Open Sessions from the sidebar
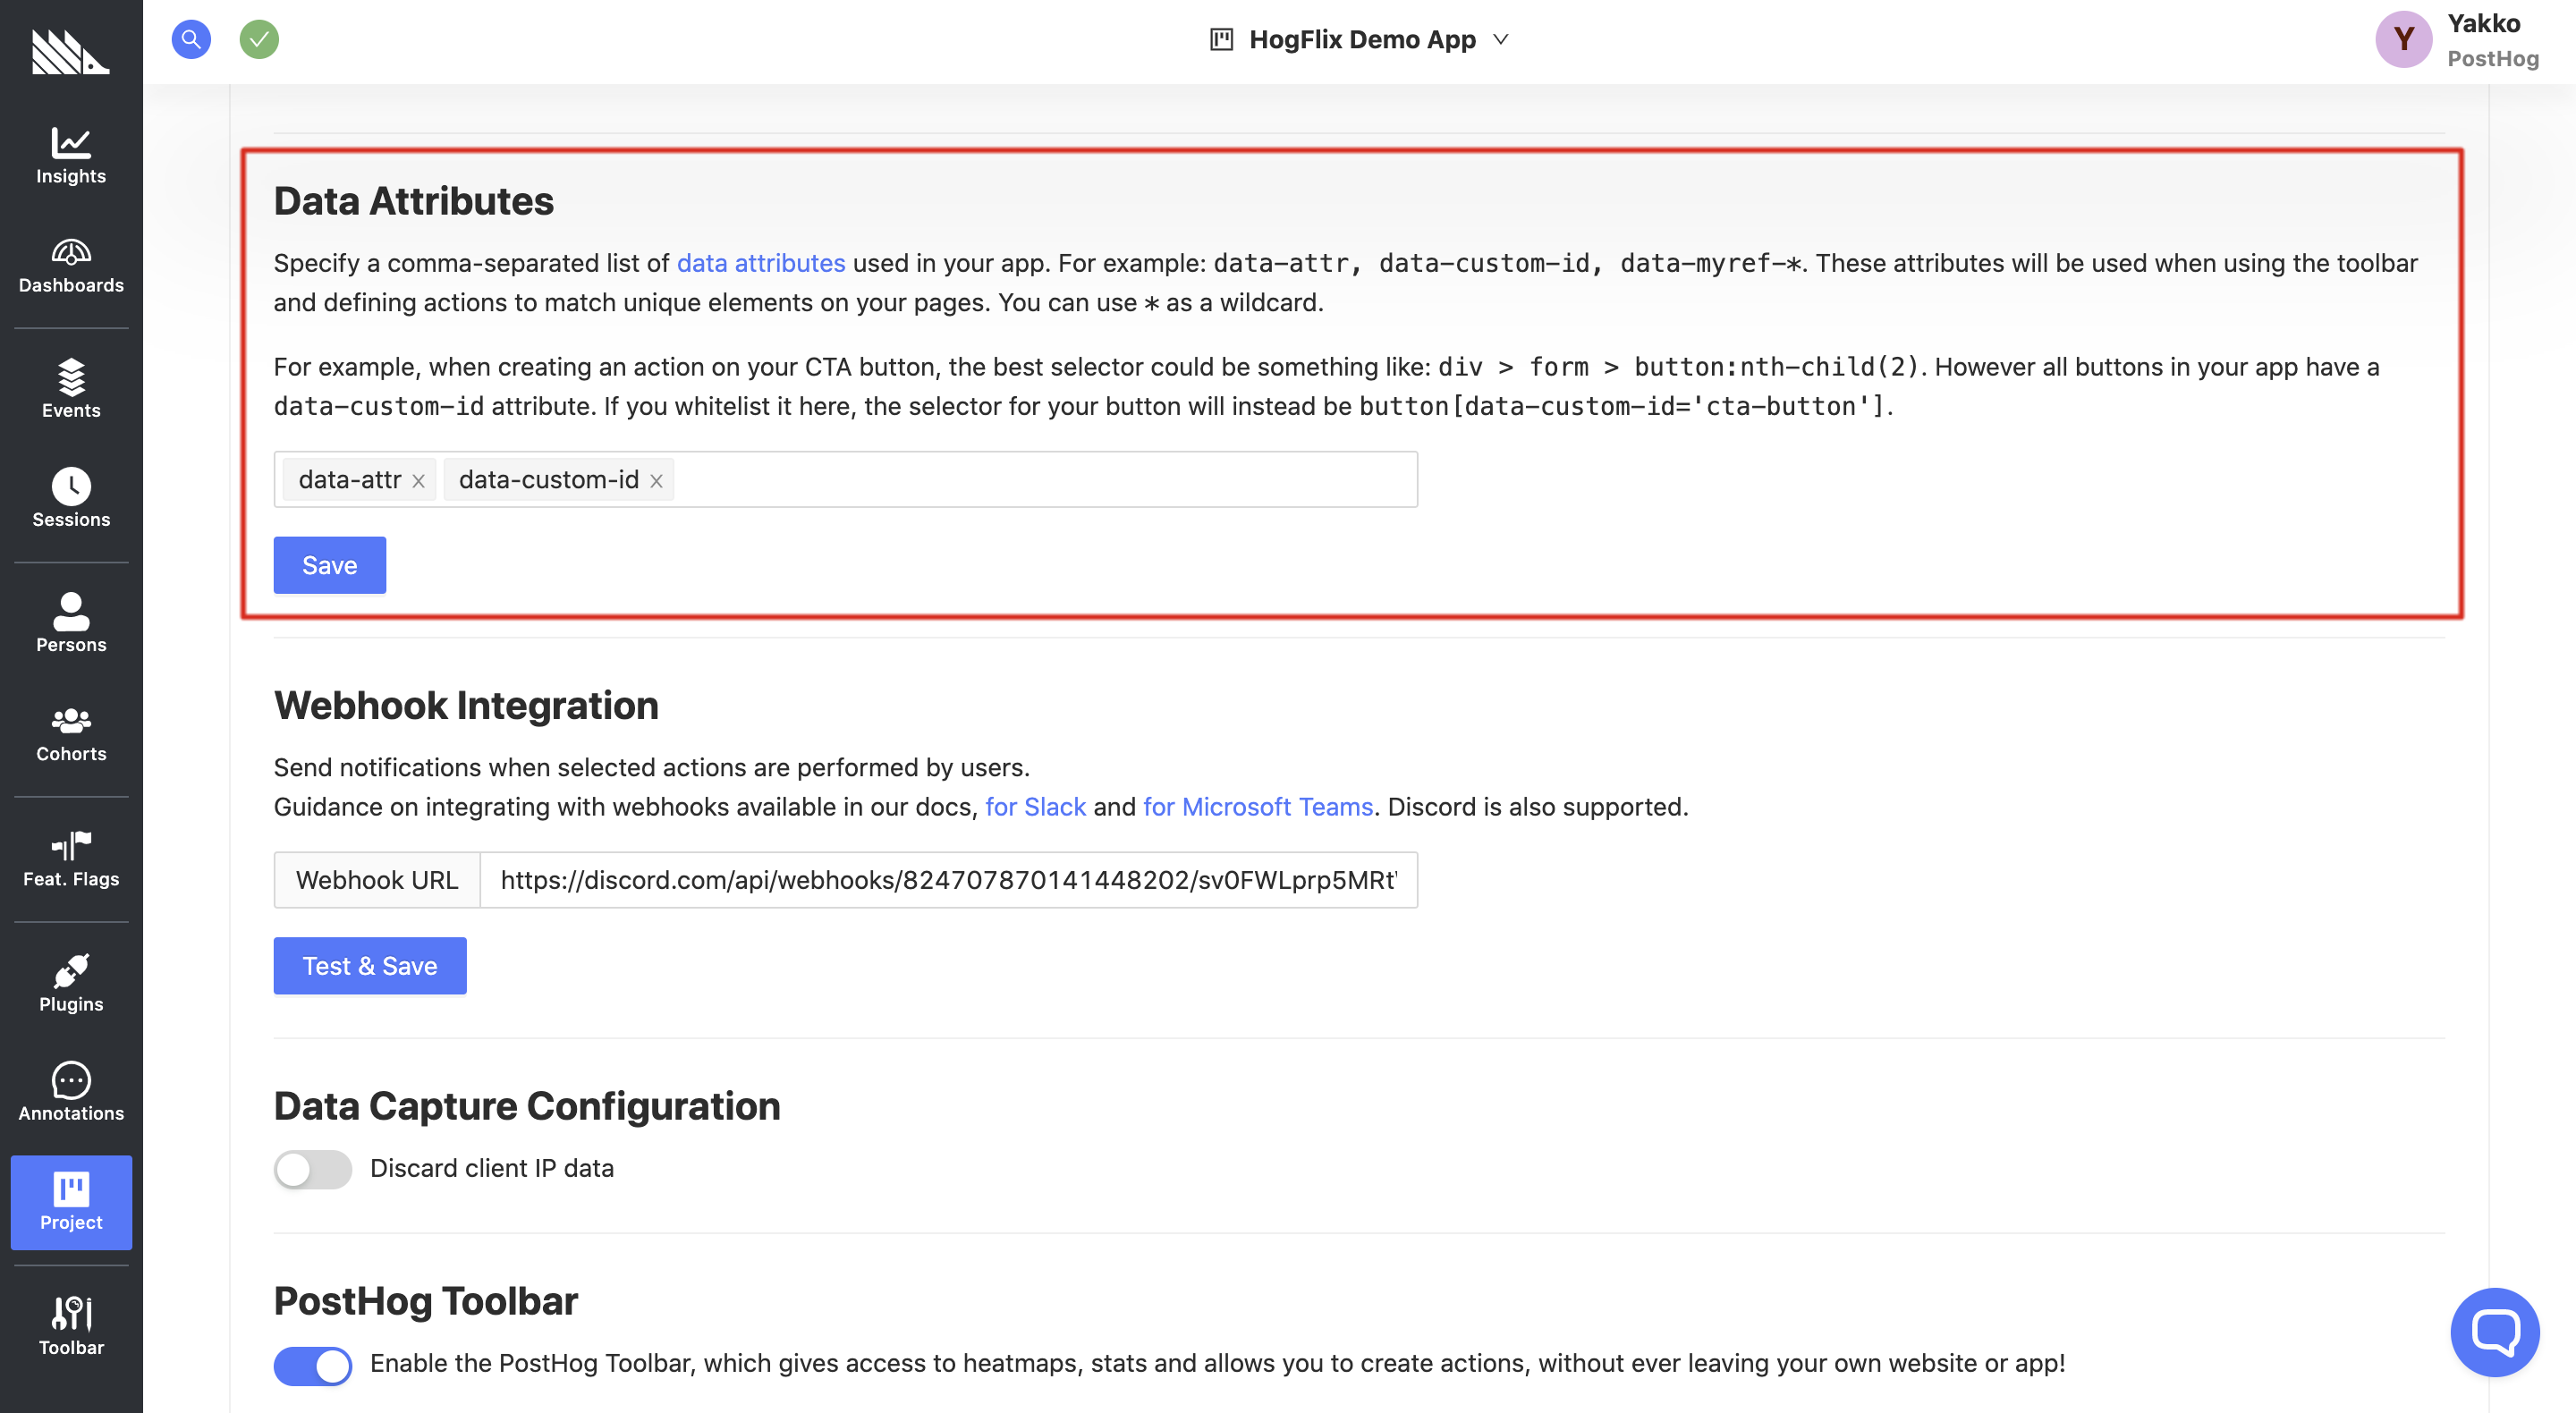Viewport: 2576px width, 1413px height. [x=71, y=498]
